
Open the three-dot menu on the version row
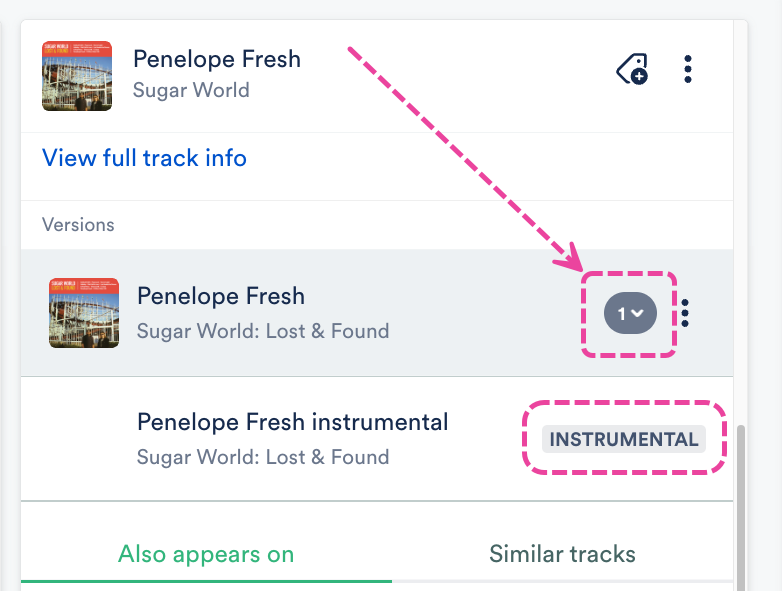pyautogui.click(x=685, y=313)
